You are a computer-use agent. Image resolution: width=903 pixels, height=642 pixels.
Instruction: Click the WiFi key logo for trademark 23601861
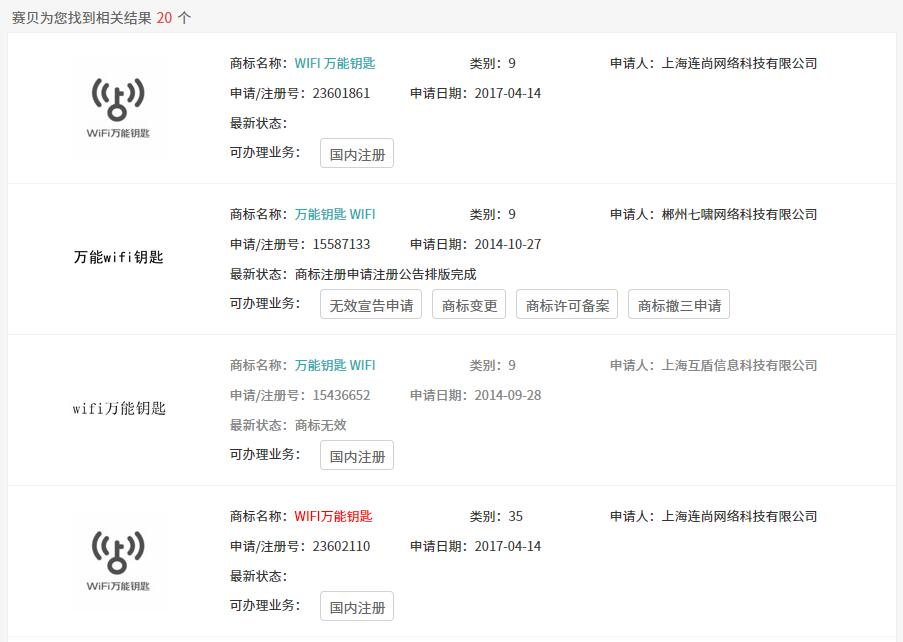[x=118, y=108]
